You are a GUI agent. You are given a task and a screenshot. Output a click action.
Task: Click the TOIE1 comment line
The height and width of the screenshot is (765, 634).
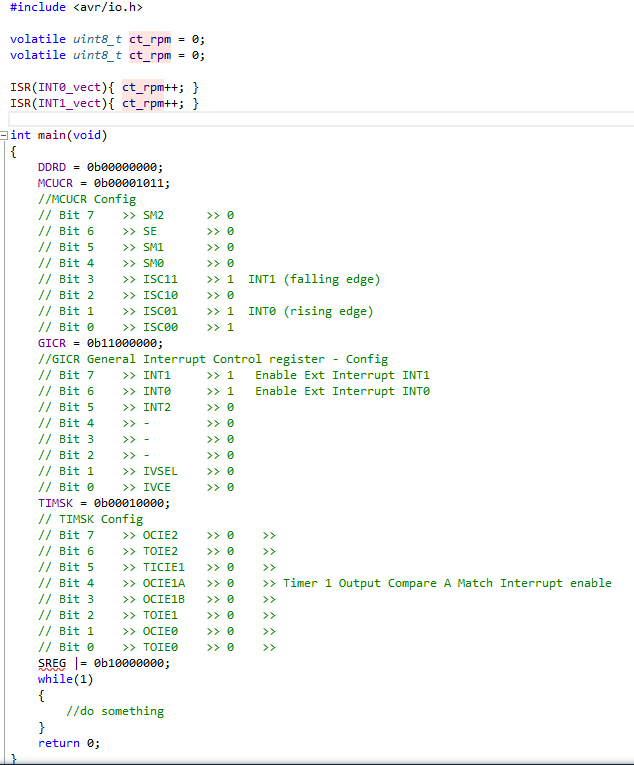pos(157,616)
